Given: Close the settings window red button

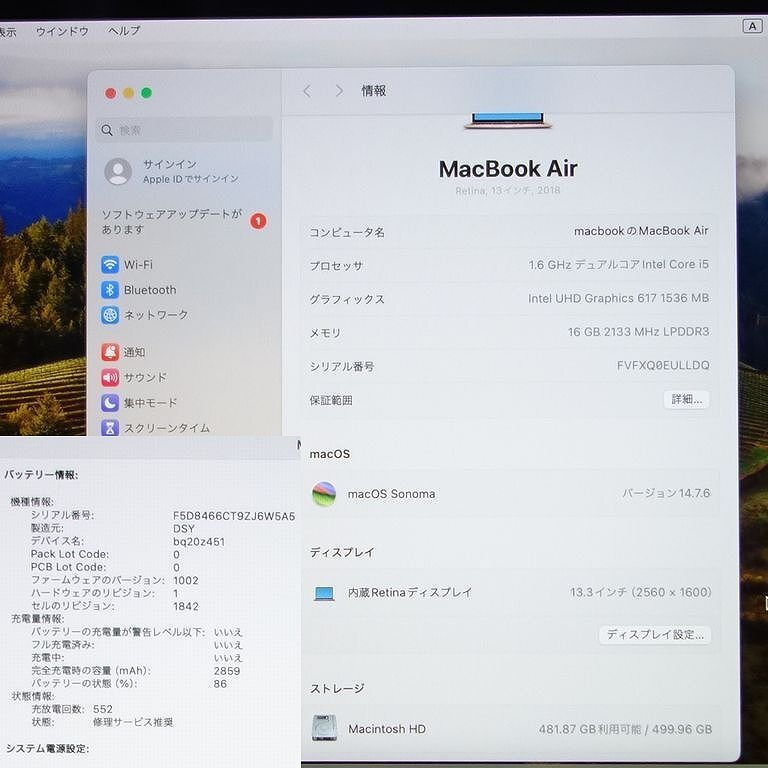Looking at the screenshot, I should (x=111, y=93).
